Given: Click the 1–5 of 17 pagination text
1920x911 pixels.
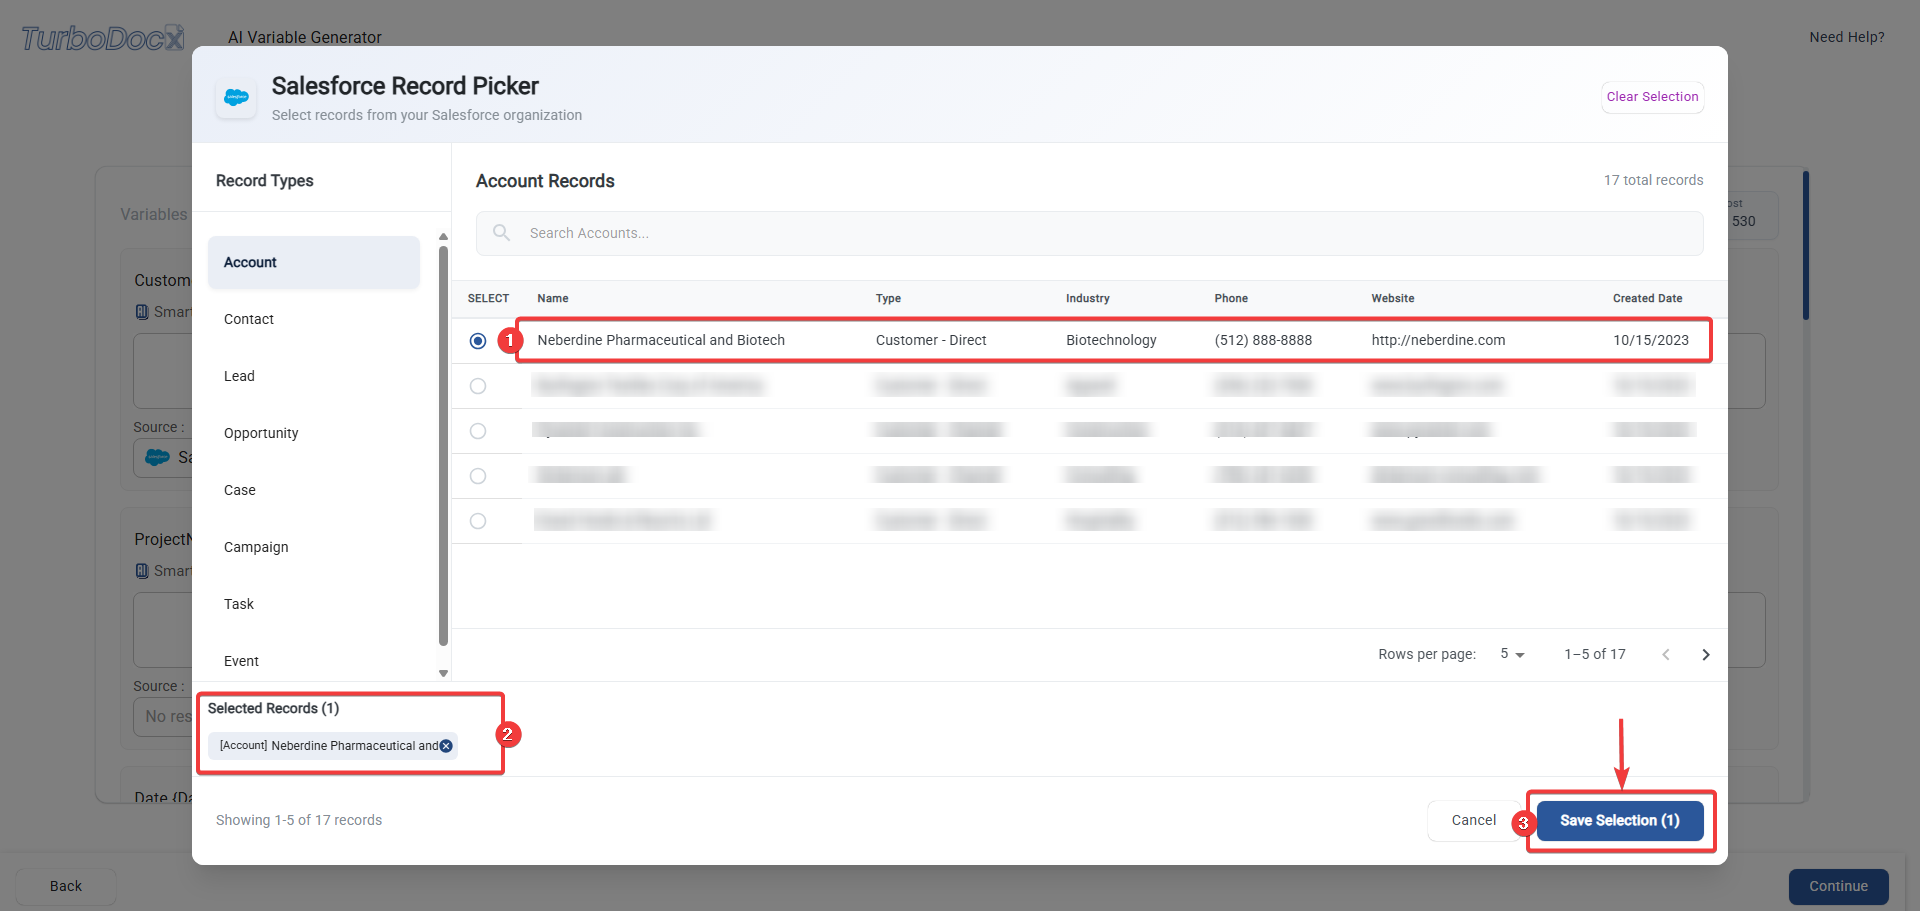Looking at the screenshot, I should (x=1595, y=654).
